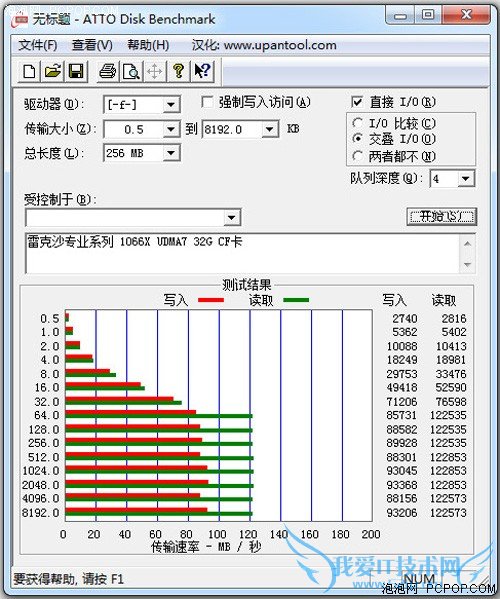Close the ATTO Disk Benchmark window

click(x=466, y=16)
